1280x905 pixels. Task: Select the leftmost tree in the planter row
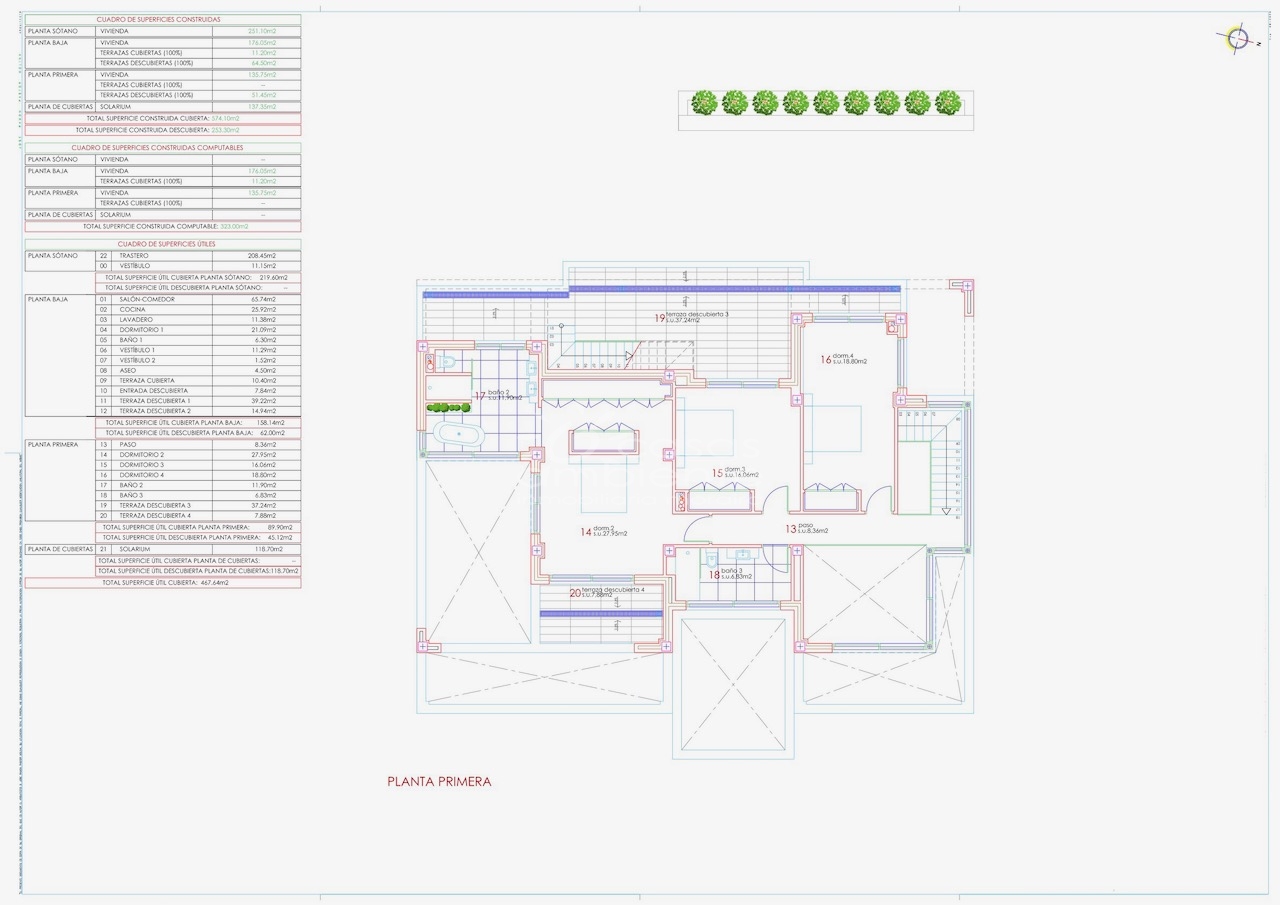tap(704, 102)
